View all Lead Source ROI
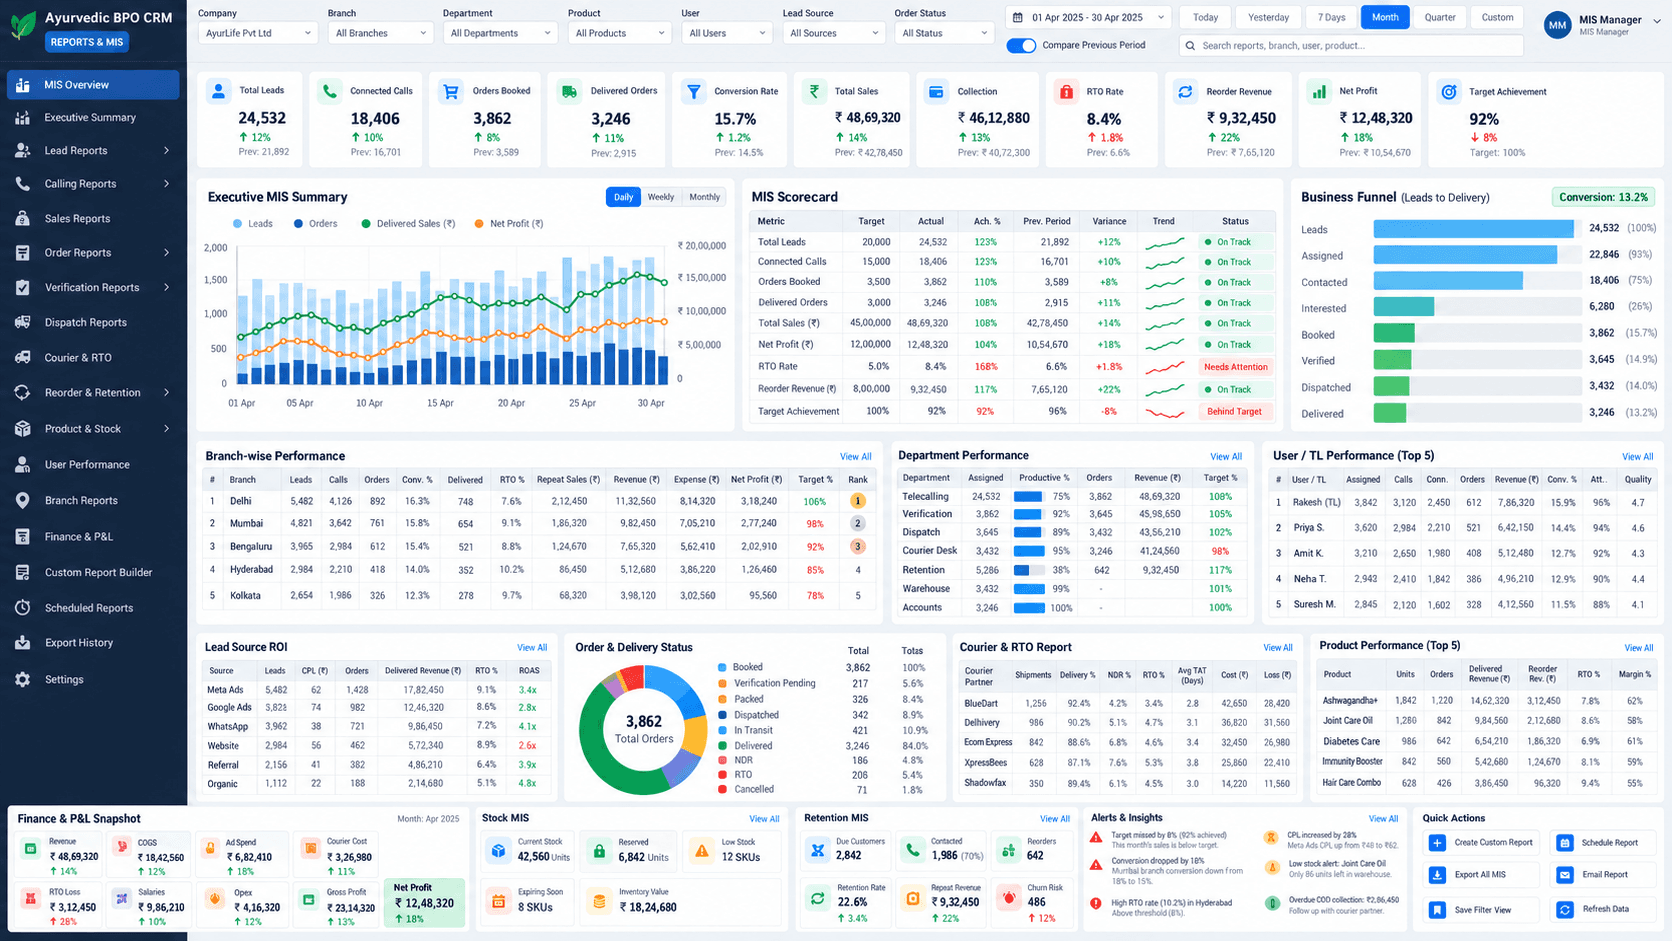 (x=532, y=648)
